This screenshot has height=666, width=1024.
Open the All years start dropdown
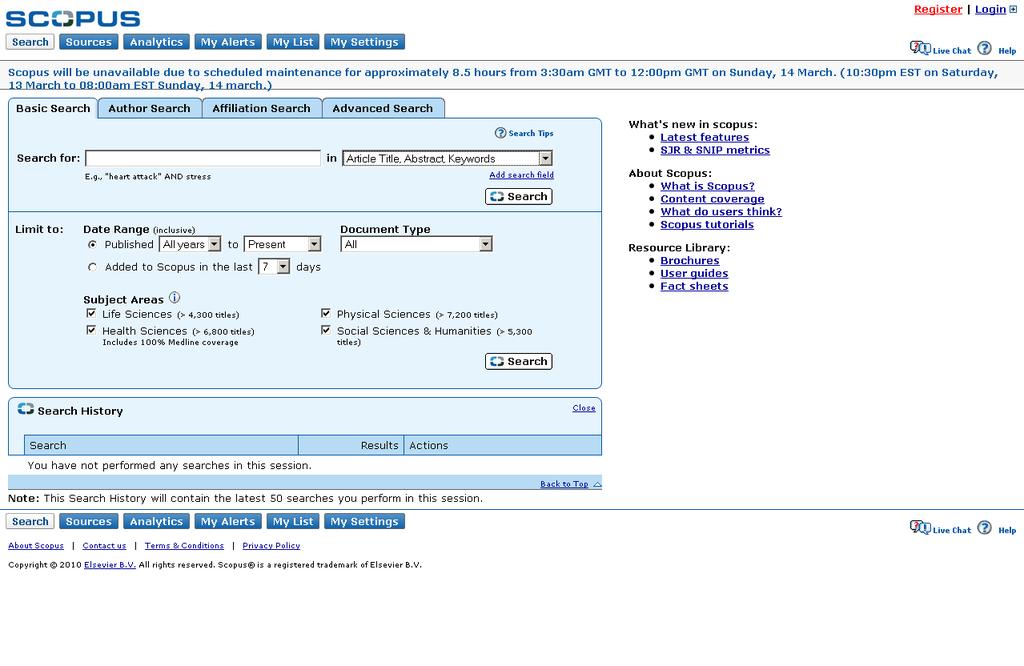(x=190, y=244)
